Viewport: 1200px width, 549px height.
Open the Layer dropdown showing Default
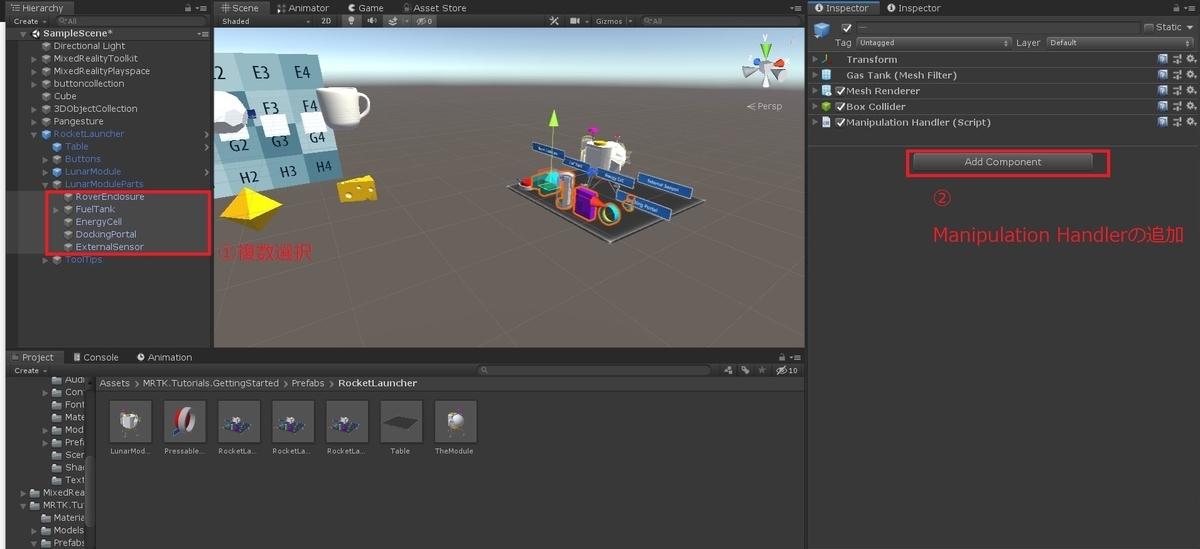click(1120, 43)
